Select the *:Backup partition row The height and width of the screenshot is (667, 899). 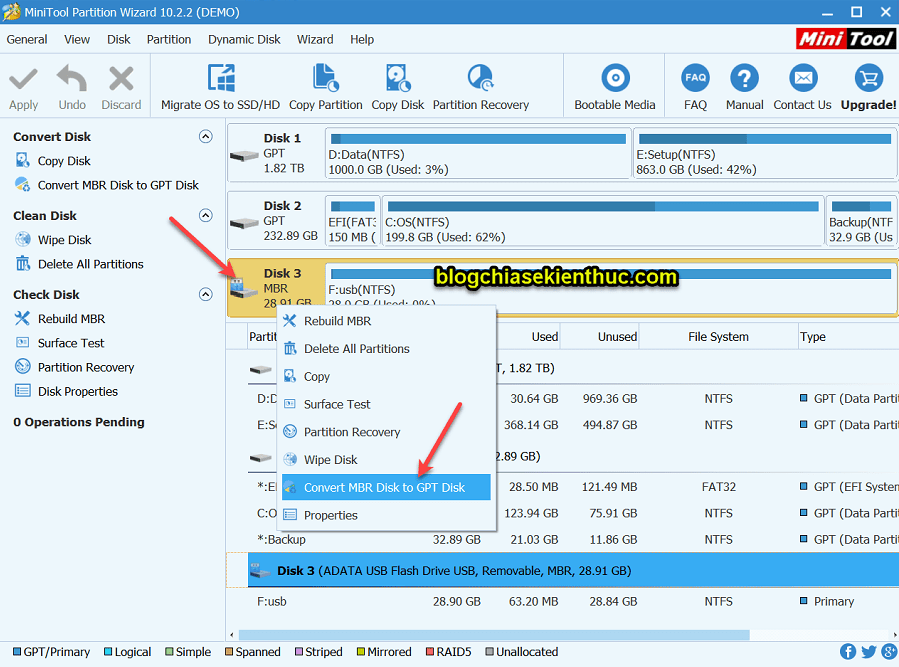click(573, 540)
